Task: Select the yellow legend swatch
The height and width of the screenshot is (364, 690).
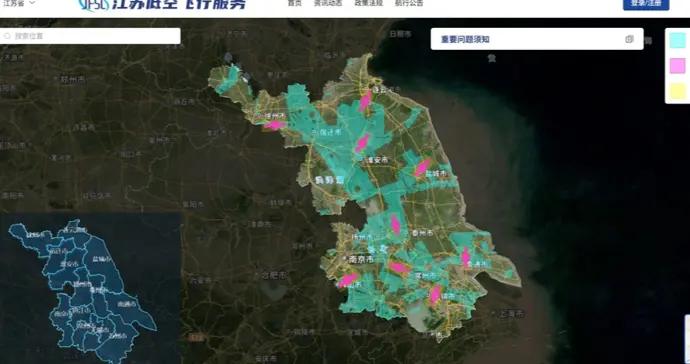Action: click(678, 91)
